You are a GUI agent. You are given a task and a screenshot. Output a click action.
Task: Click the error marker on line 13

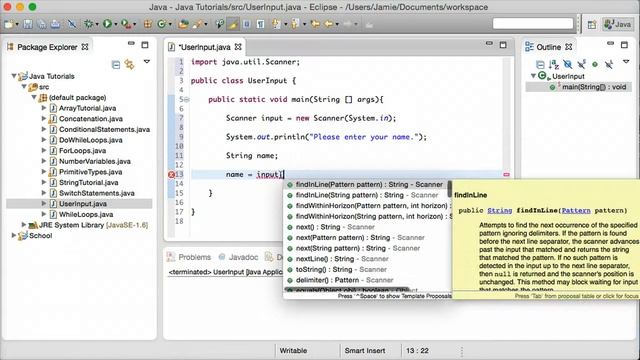[171, 175]
